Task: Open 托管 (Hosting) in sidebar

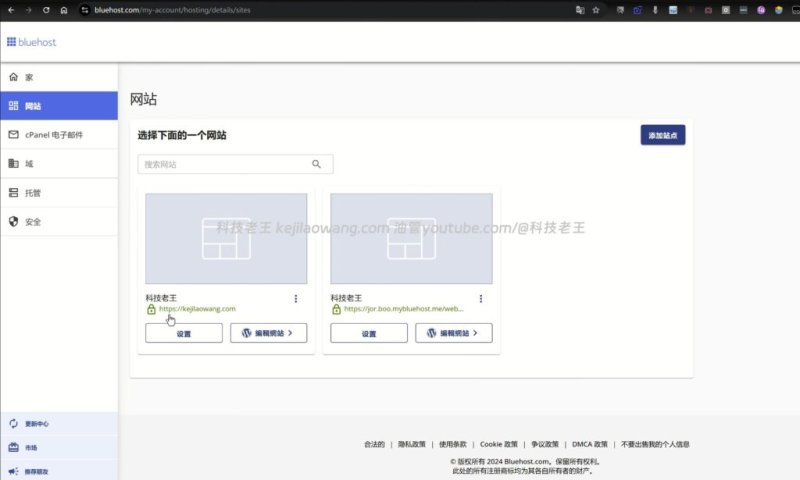Action: pyautogui.click(x=59, y=193)
